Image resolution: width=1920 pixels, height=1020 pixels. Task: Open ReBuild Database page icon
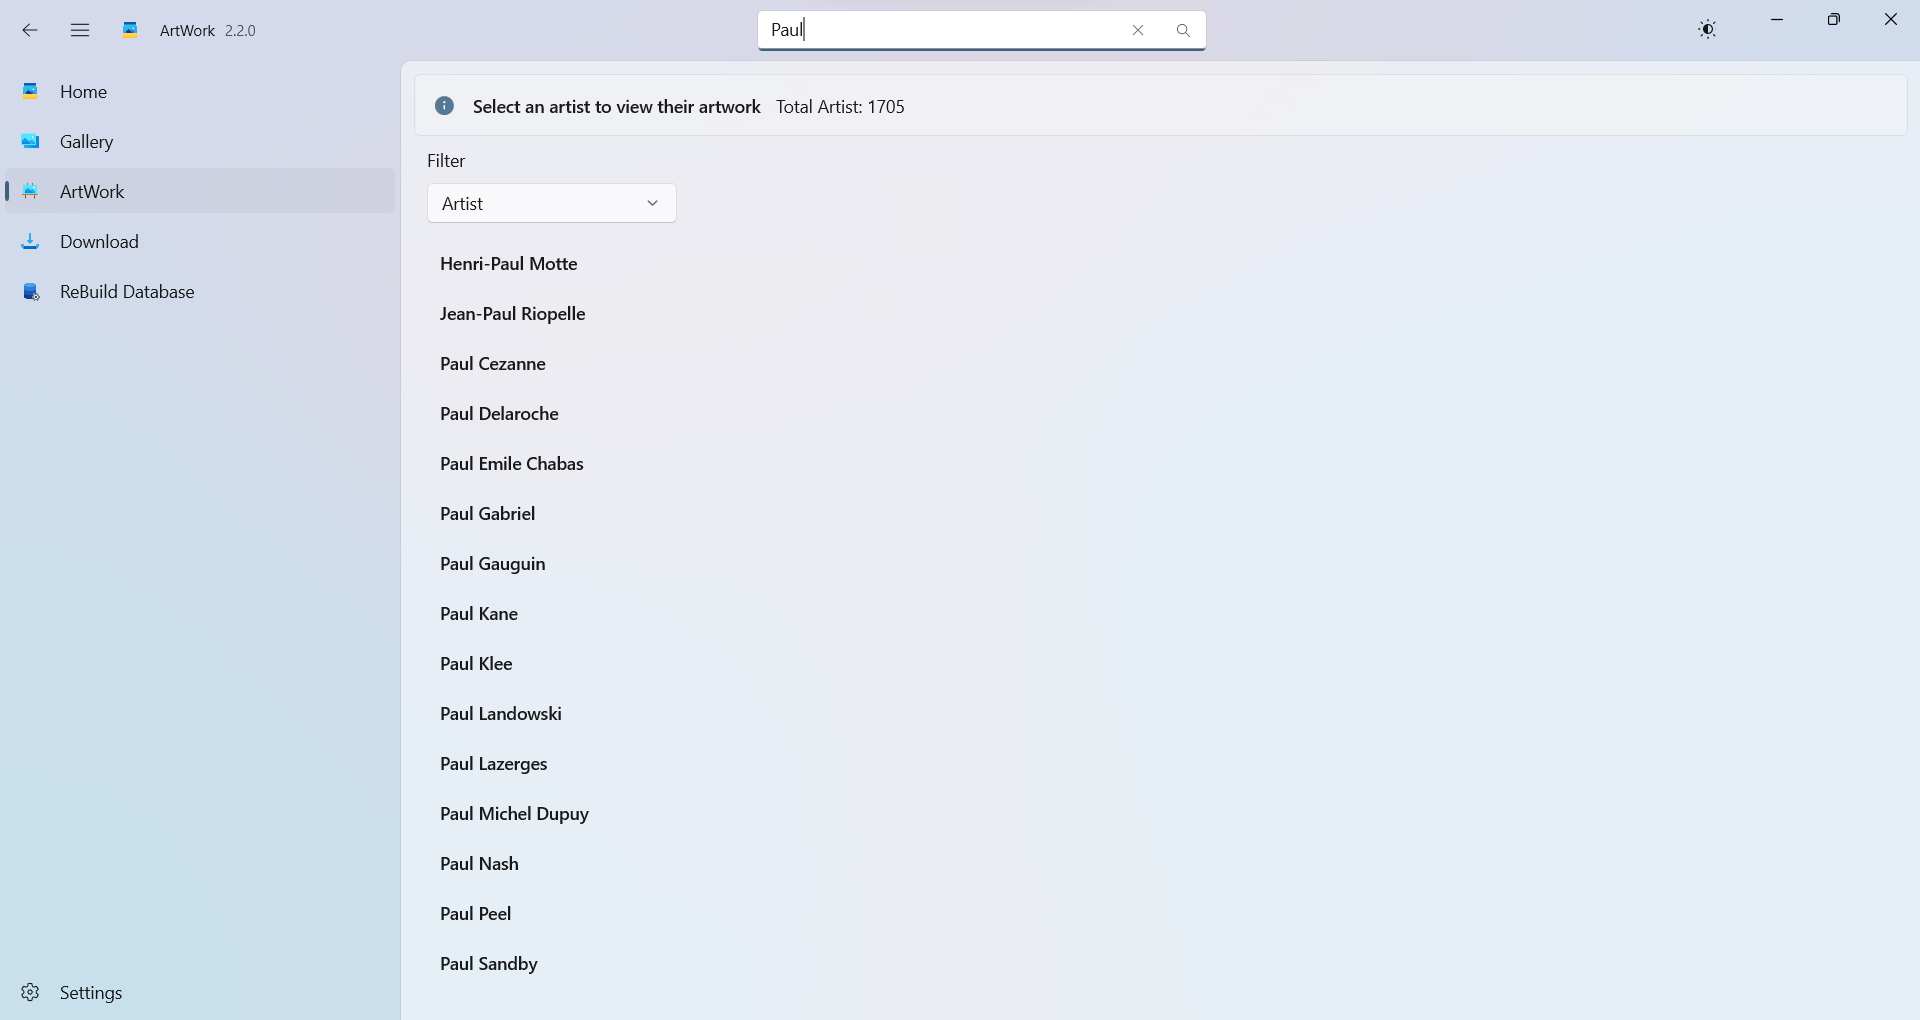coord(31,291)
